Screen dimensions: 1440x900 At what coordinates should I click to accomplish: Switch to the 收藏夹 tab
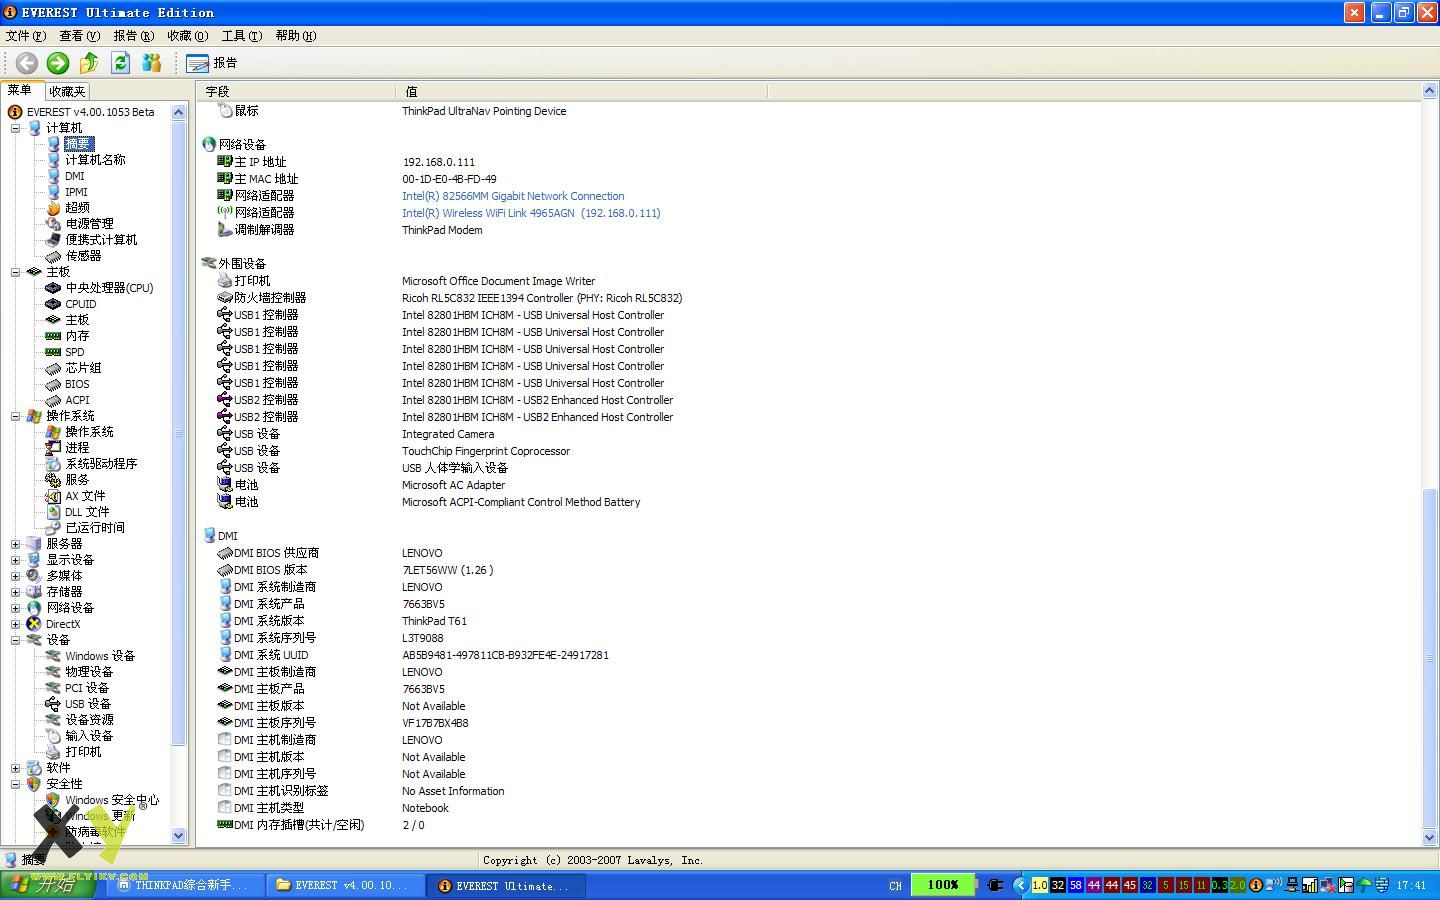(x=67, y=91)
